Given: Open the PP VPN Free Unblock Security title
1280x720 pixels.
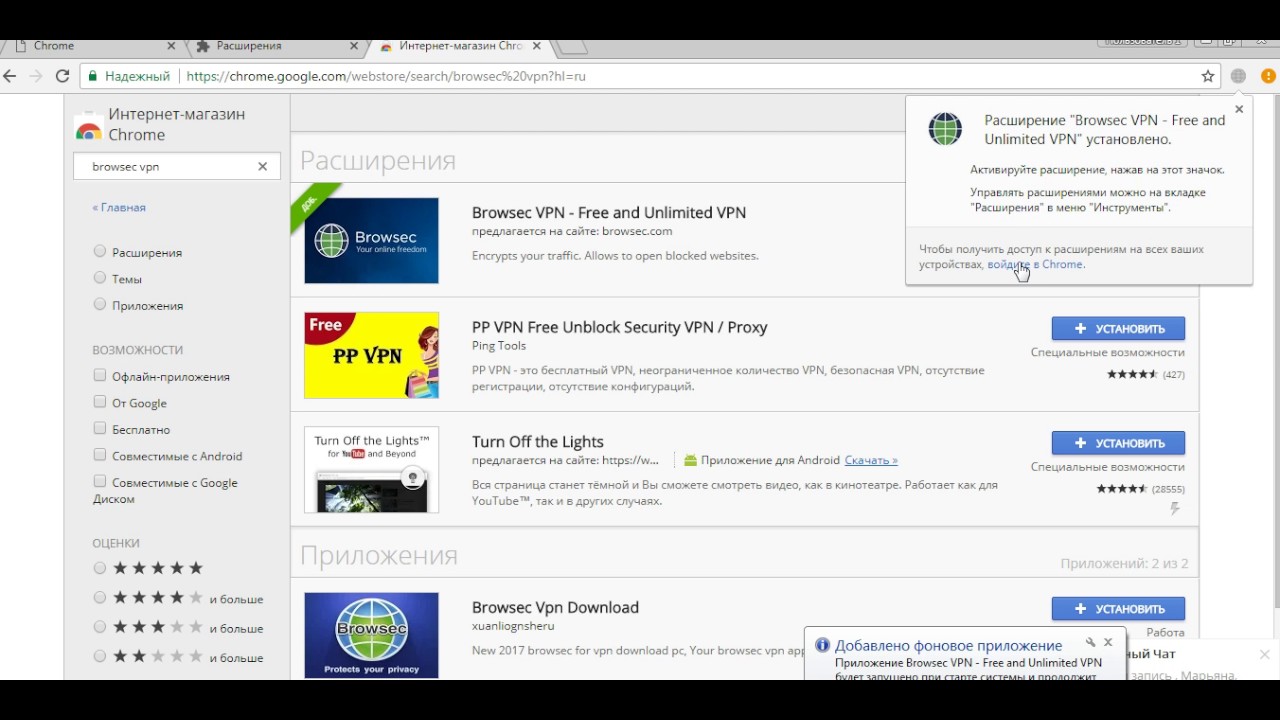Looking at the screenshot, I should tap(620, 327).
